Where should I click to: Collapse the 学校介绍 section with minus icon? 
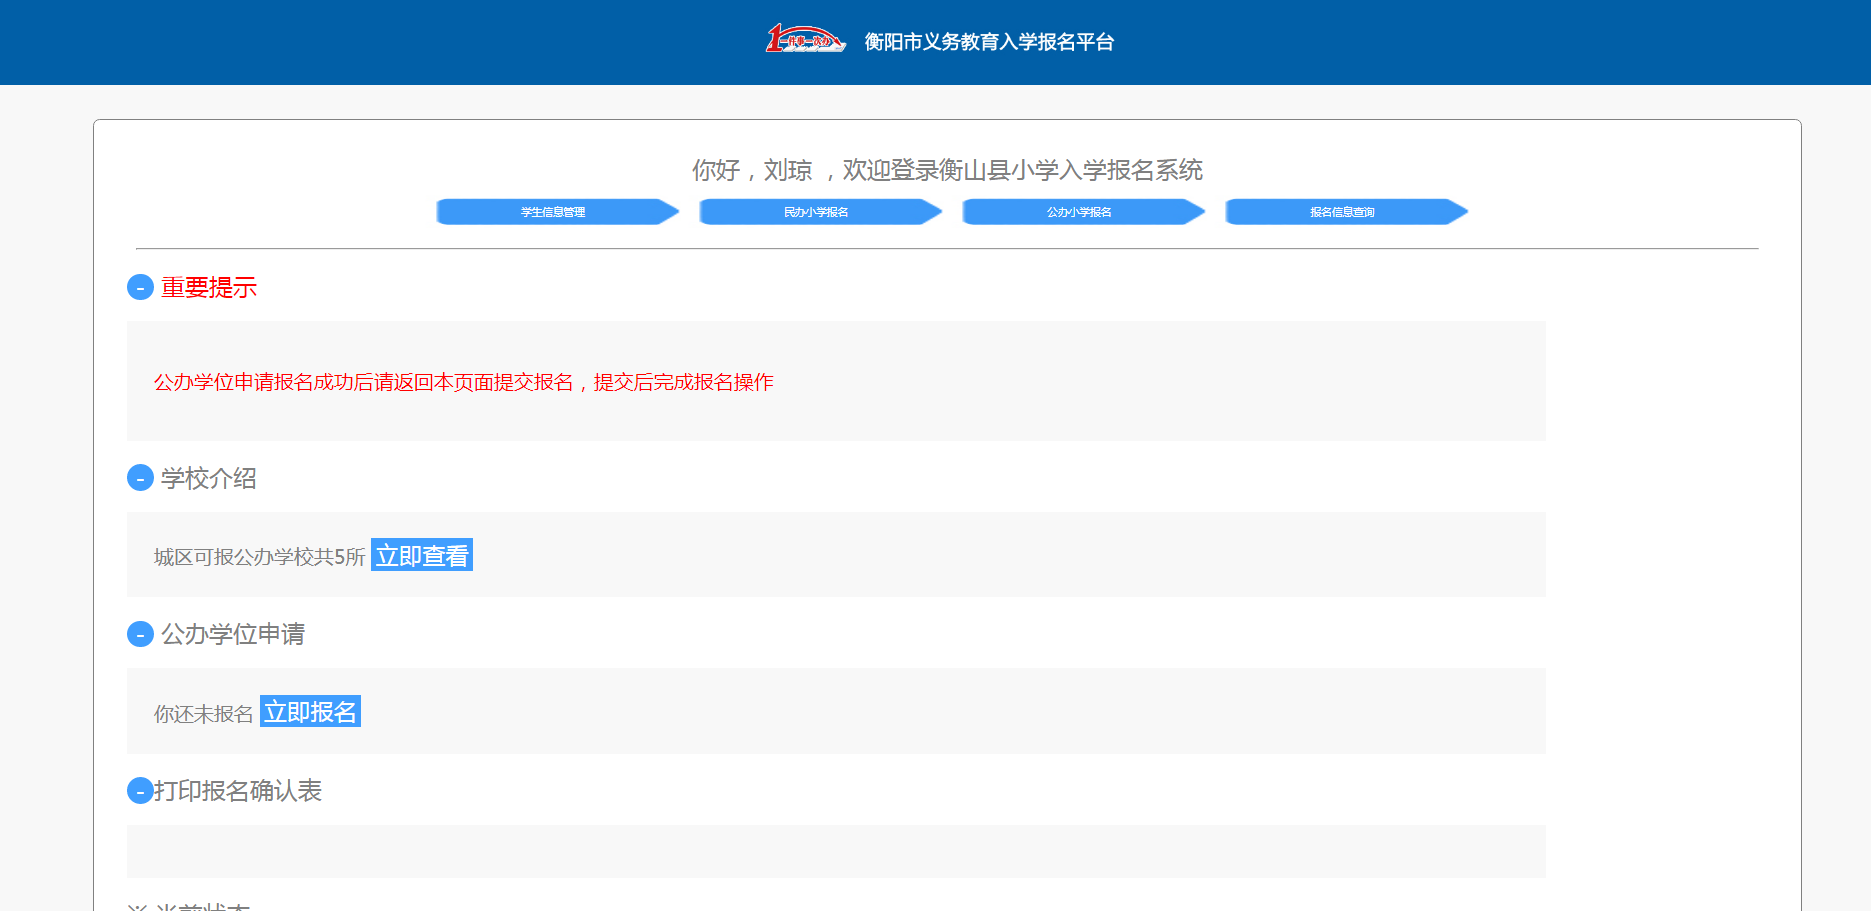click(140, 479)
